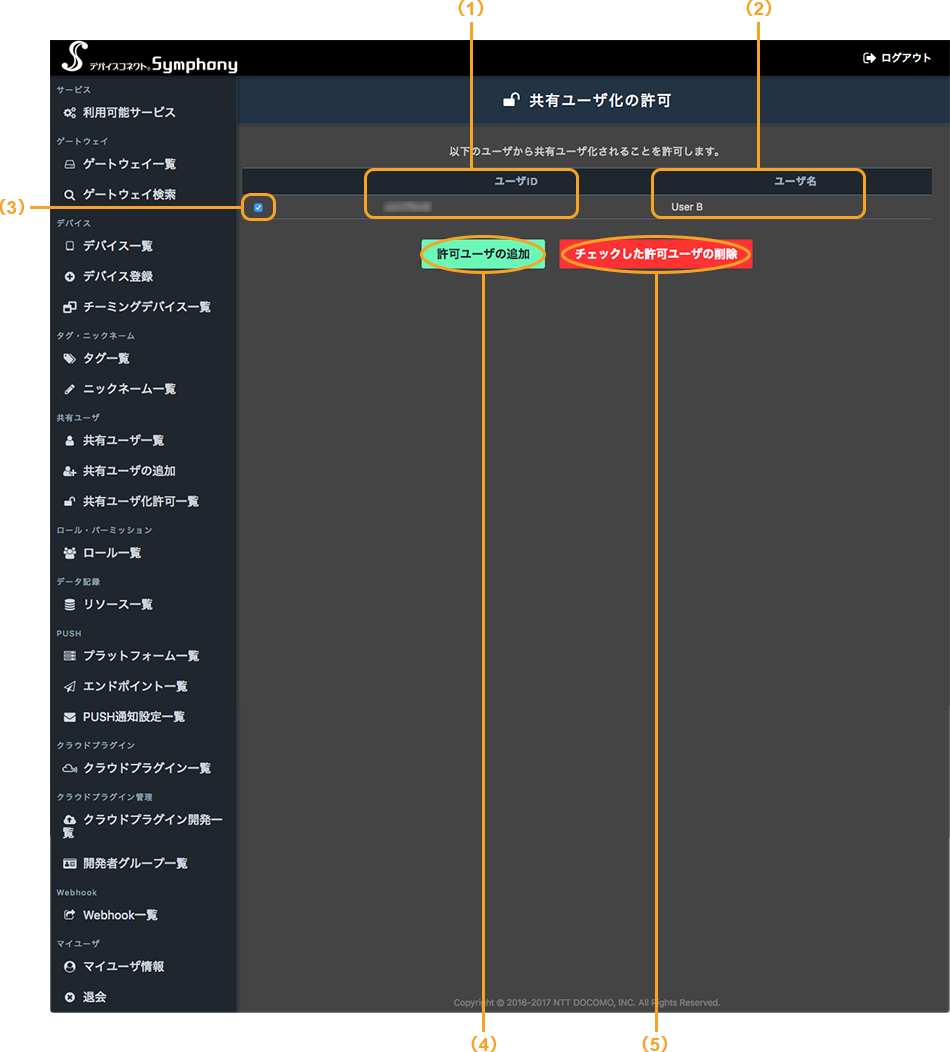The width and height of the screenshot is (950, 1052).
Task: Open チーミングデバイス一覧 menu item
Action: [x=146, y=307]
